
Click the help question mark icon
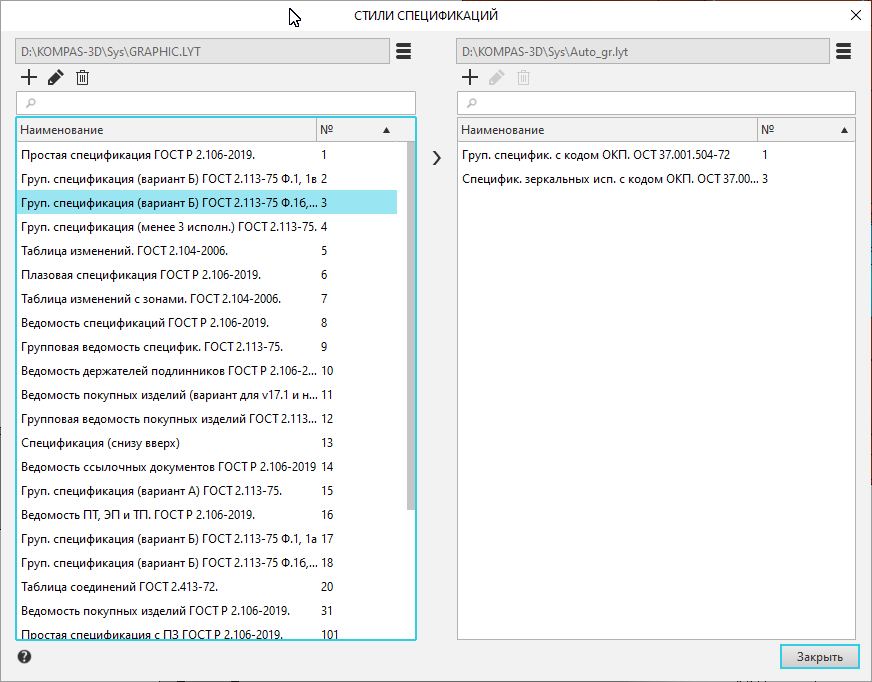(x=24, y=657)
